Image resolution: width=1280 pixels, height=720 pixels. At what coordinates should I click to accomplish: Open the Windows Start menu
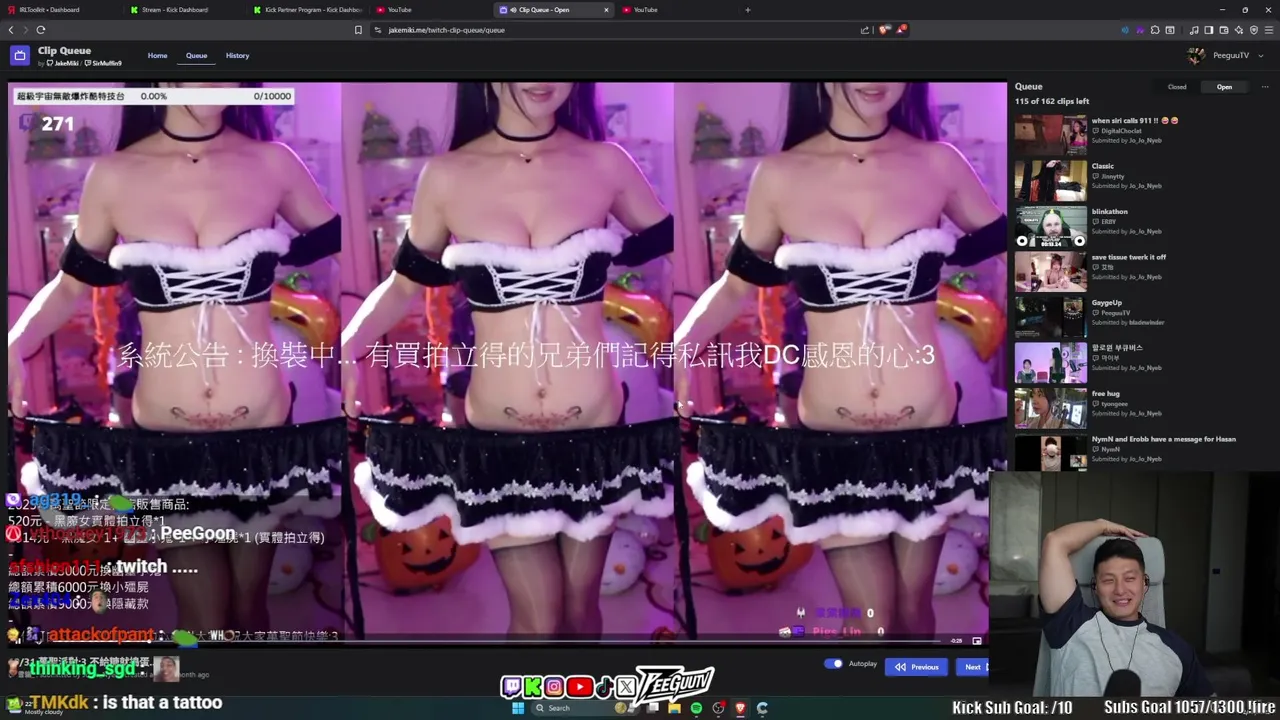(518, 708)
